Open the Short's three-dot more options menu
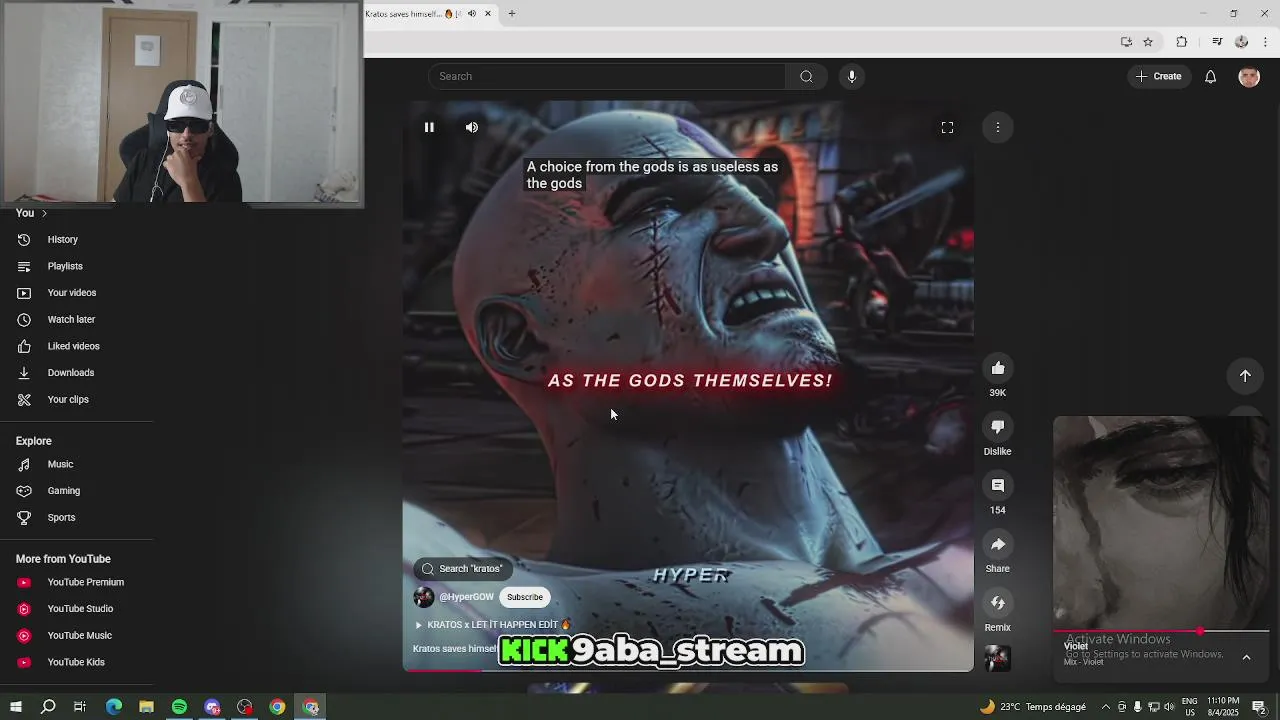The image size is (1280, 720). [x=998, y=127]
